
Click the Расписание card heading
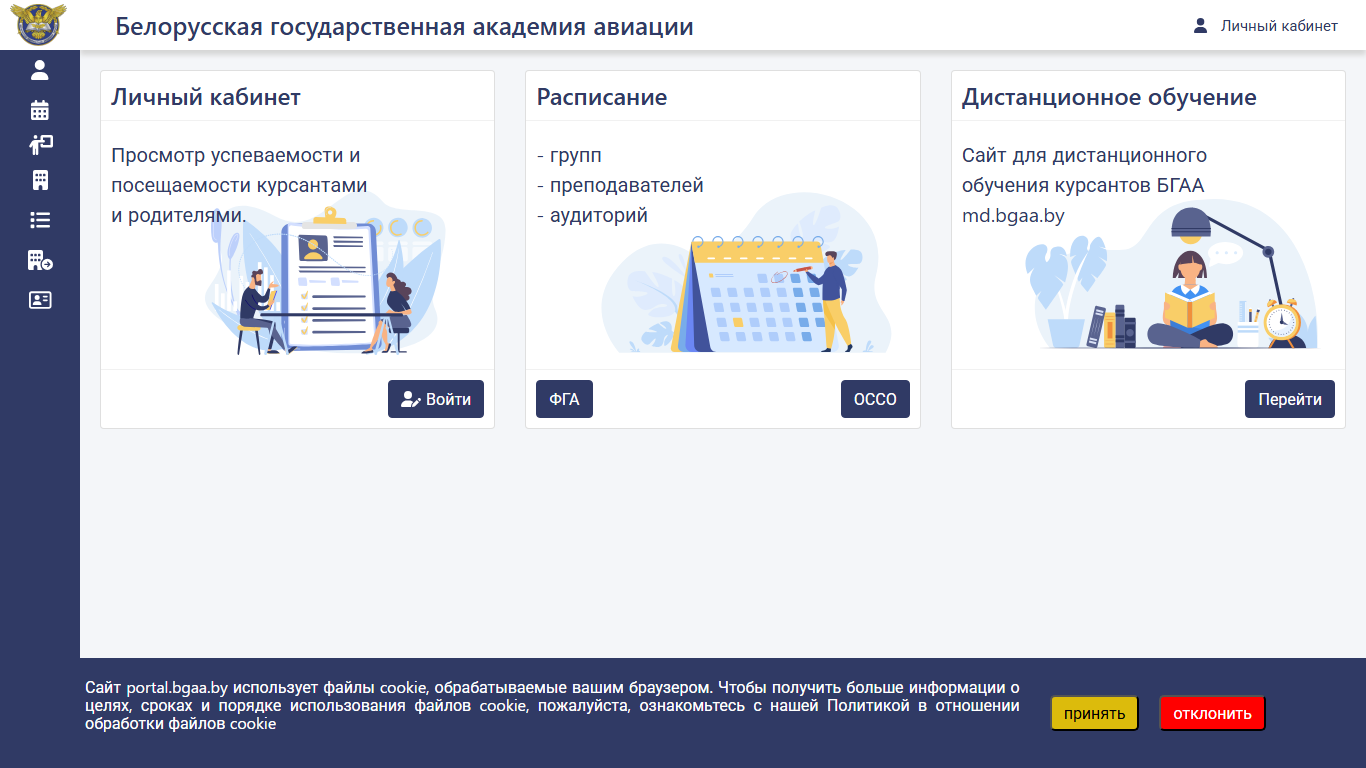point(602,97)
